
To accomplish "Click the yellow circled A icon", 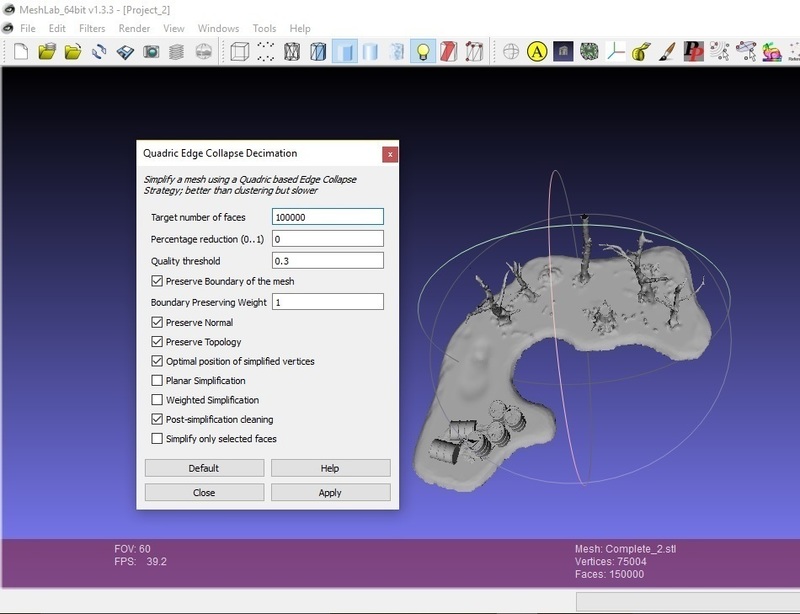I will pos(537,52).
